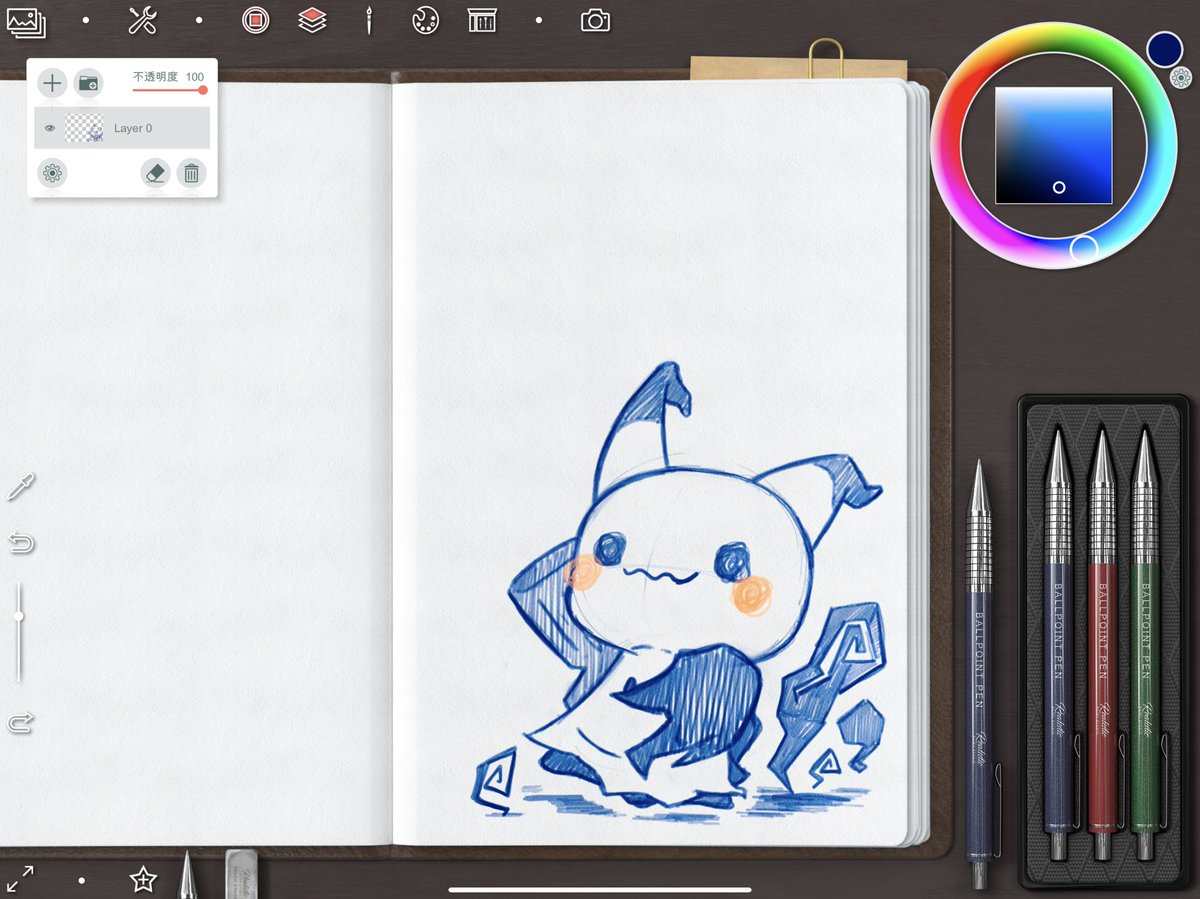Tap the dot left of the camera icon

539,20
